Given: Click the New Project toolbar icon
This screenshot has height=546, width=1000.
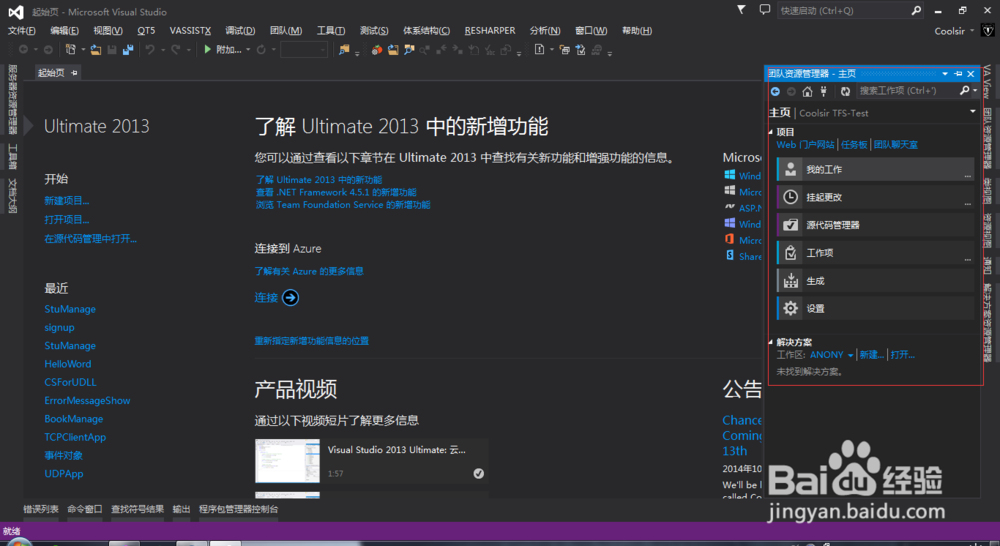Looking at the screenshot, I should pyautogui.click(x=70, y=49).
